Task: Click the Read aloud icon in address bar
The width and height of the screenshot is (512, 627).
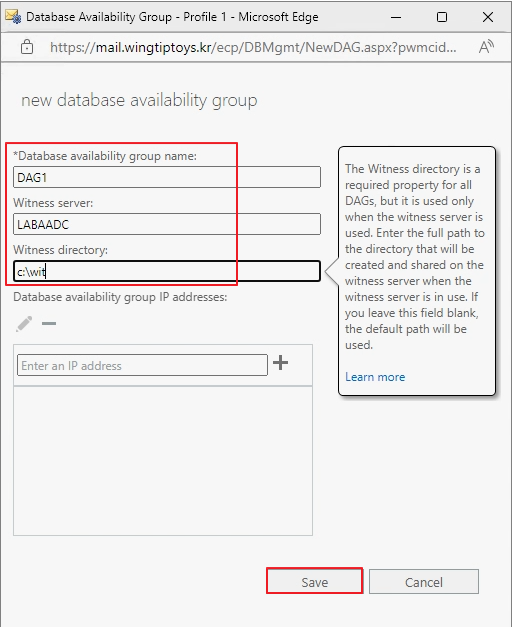Action: click(486, 47)
